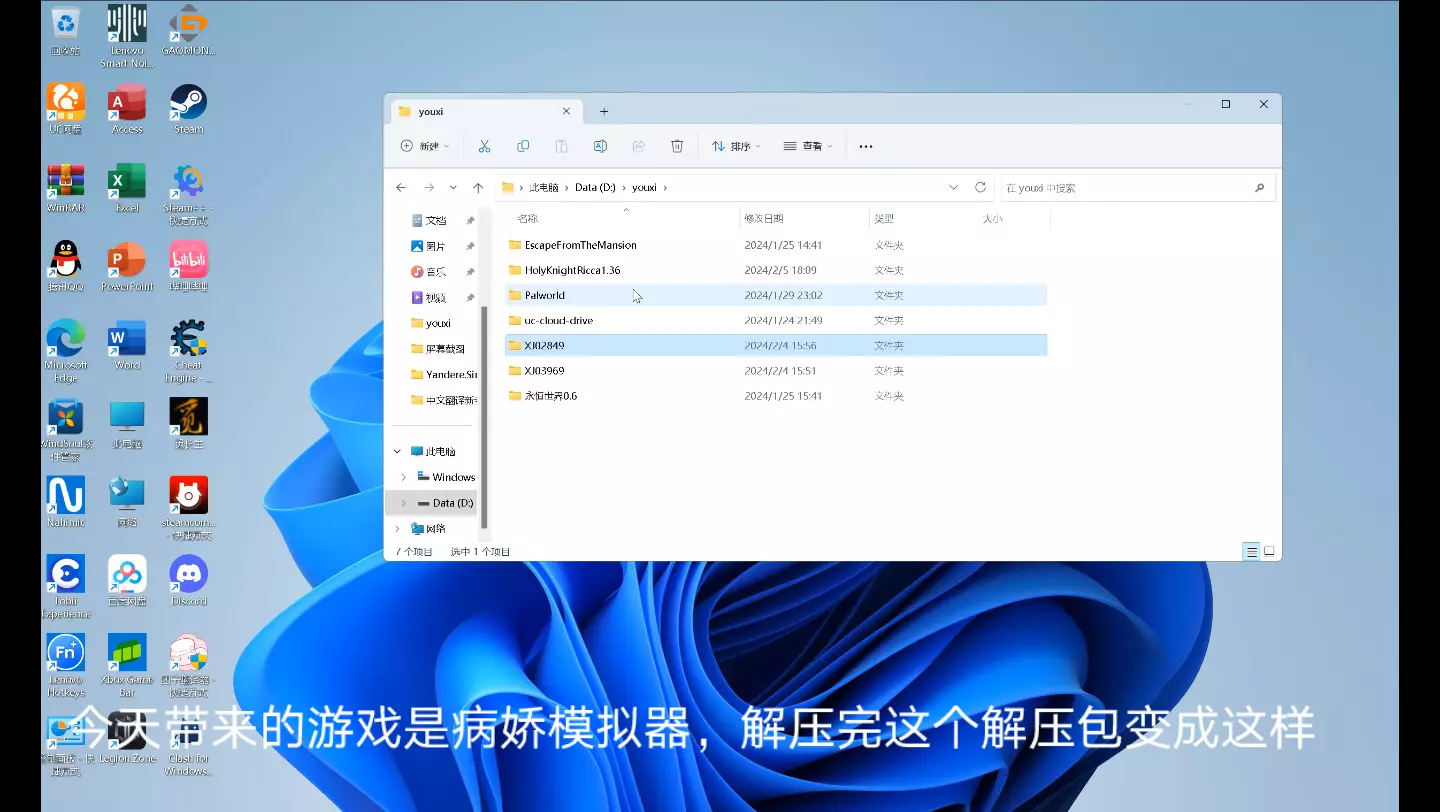Select the uc-cloud-drive folder
The image size is (1440, 812).
pyautogui.click(x=776, y=320)
